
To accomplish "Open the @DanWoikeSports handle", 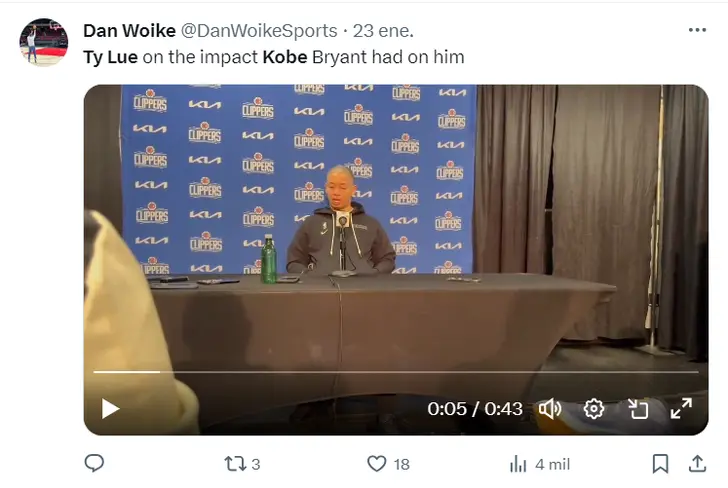I will (x=259, y=31).
